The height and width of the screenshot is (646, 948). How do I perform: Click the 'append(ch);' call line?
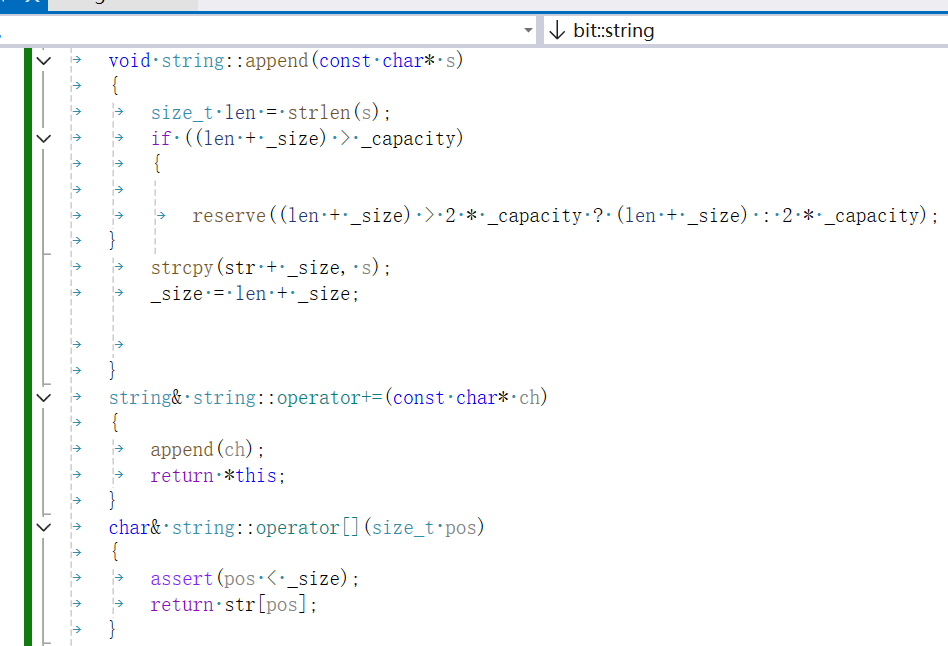[207, 449]
